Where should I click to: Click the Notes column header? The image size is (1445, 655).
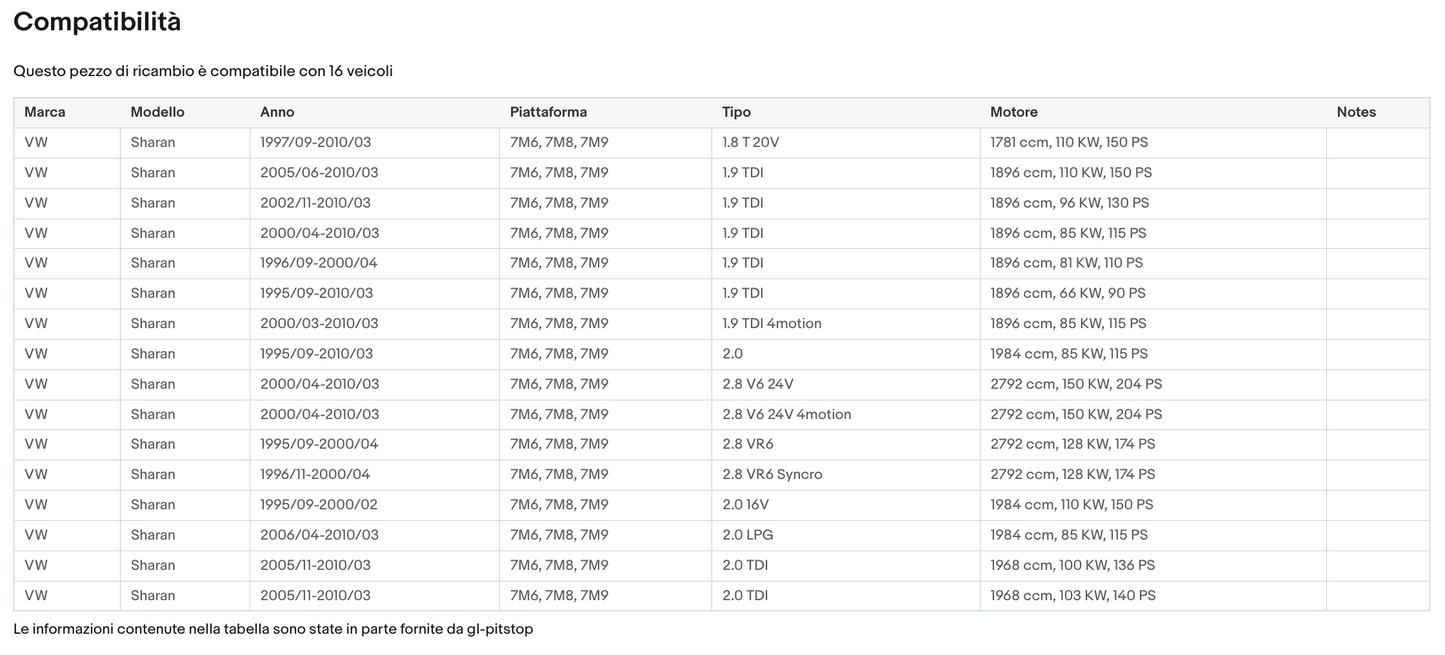click(1356, 112)
